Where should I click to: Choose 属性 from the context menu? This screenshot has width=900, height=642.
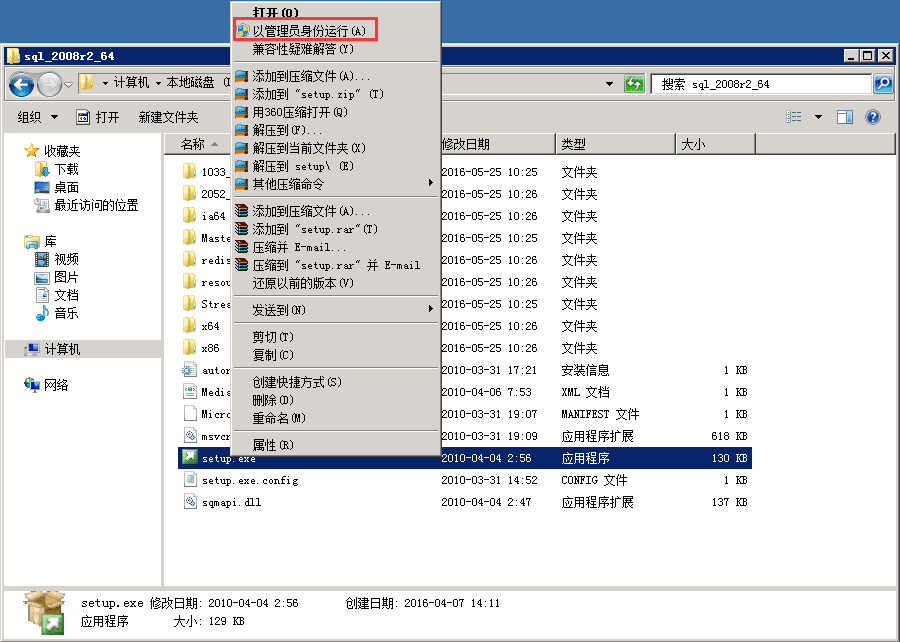click(336, 445)
